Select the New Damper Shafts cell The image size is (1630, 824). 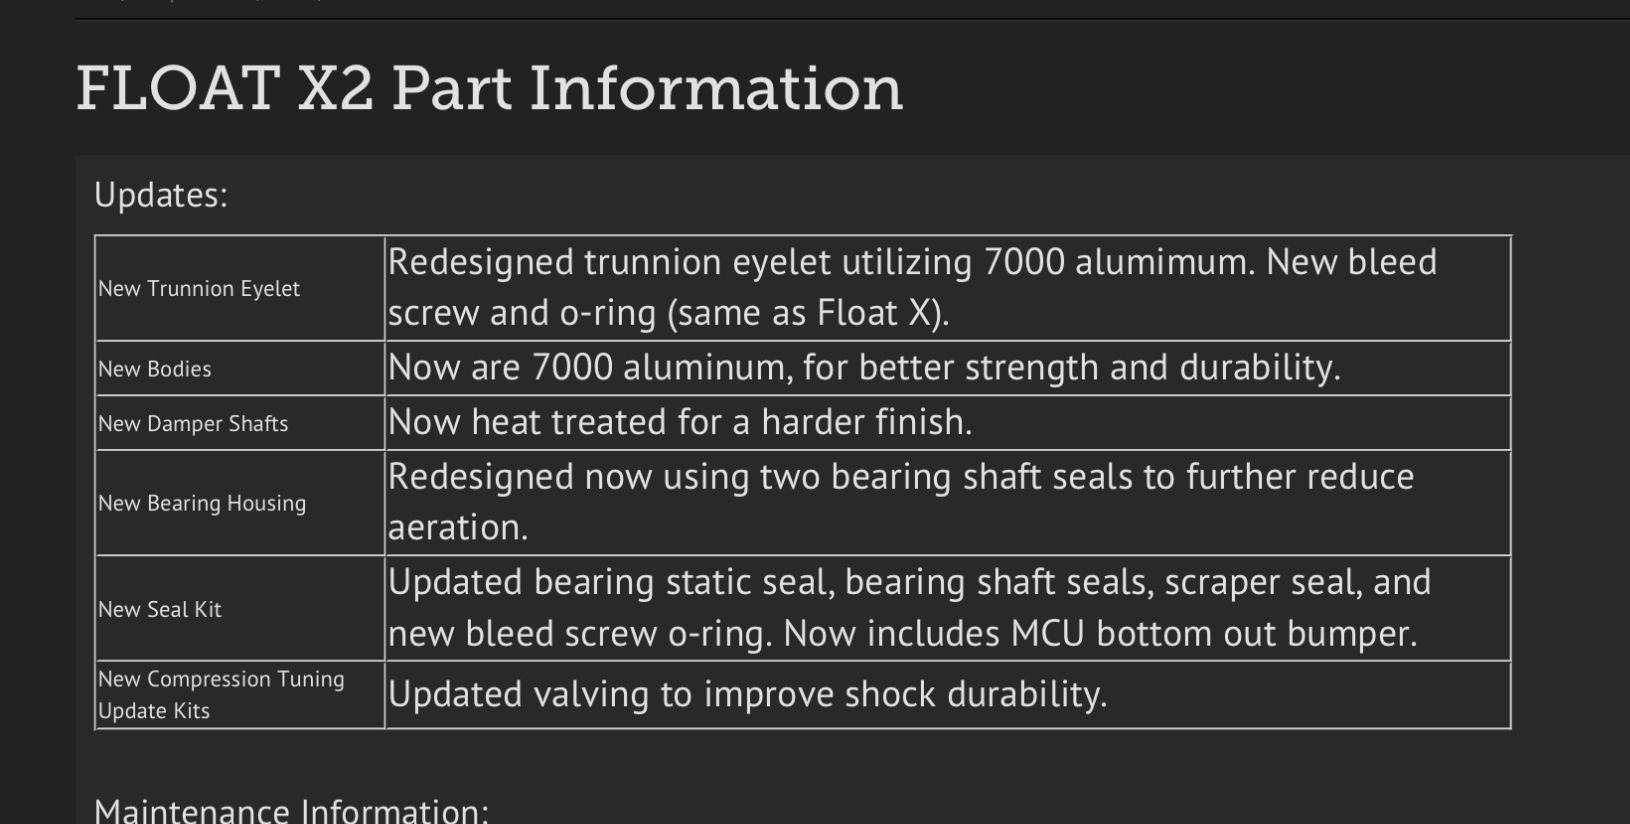coord(193,424)
